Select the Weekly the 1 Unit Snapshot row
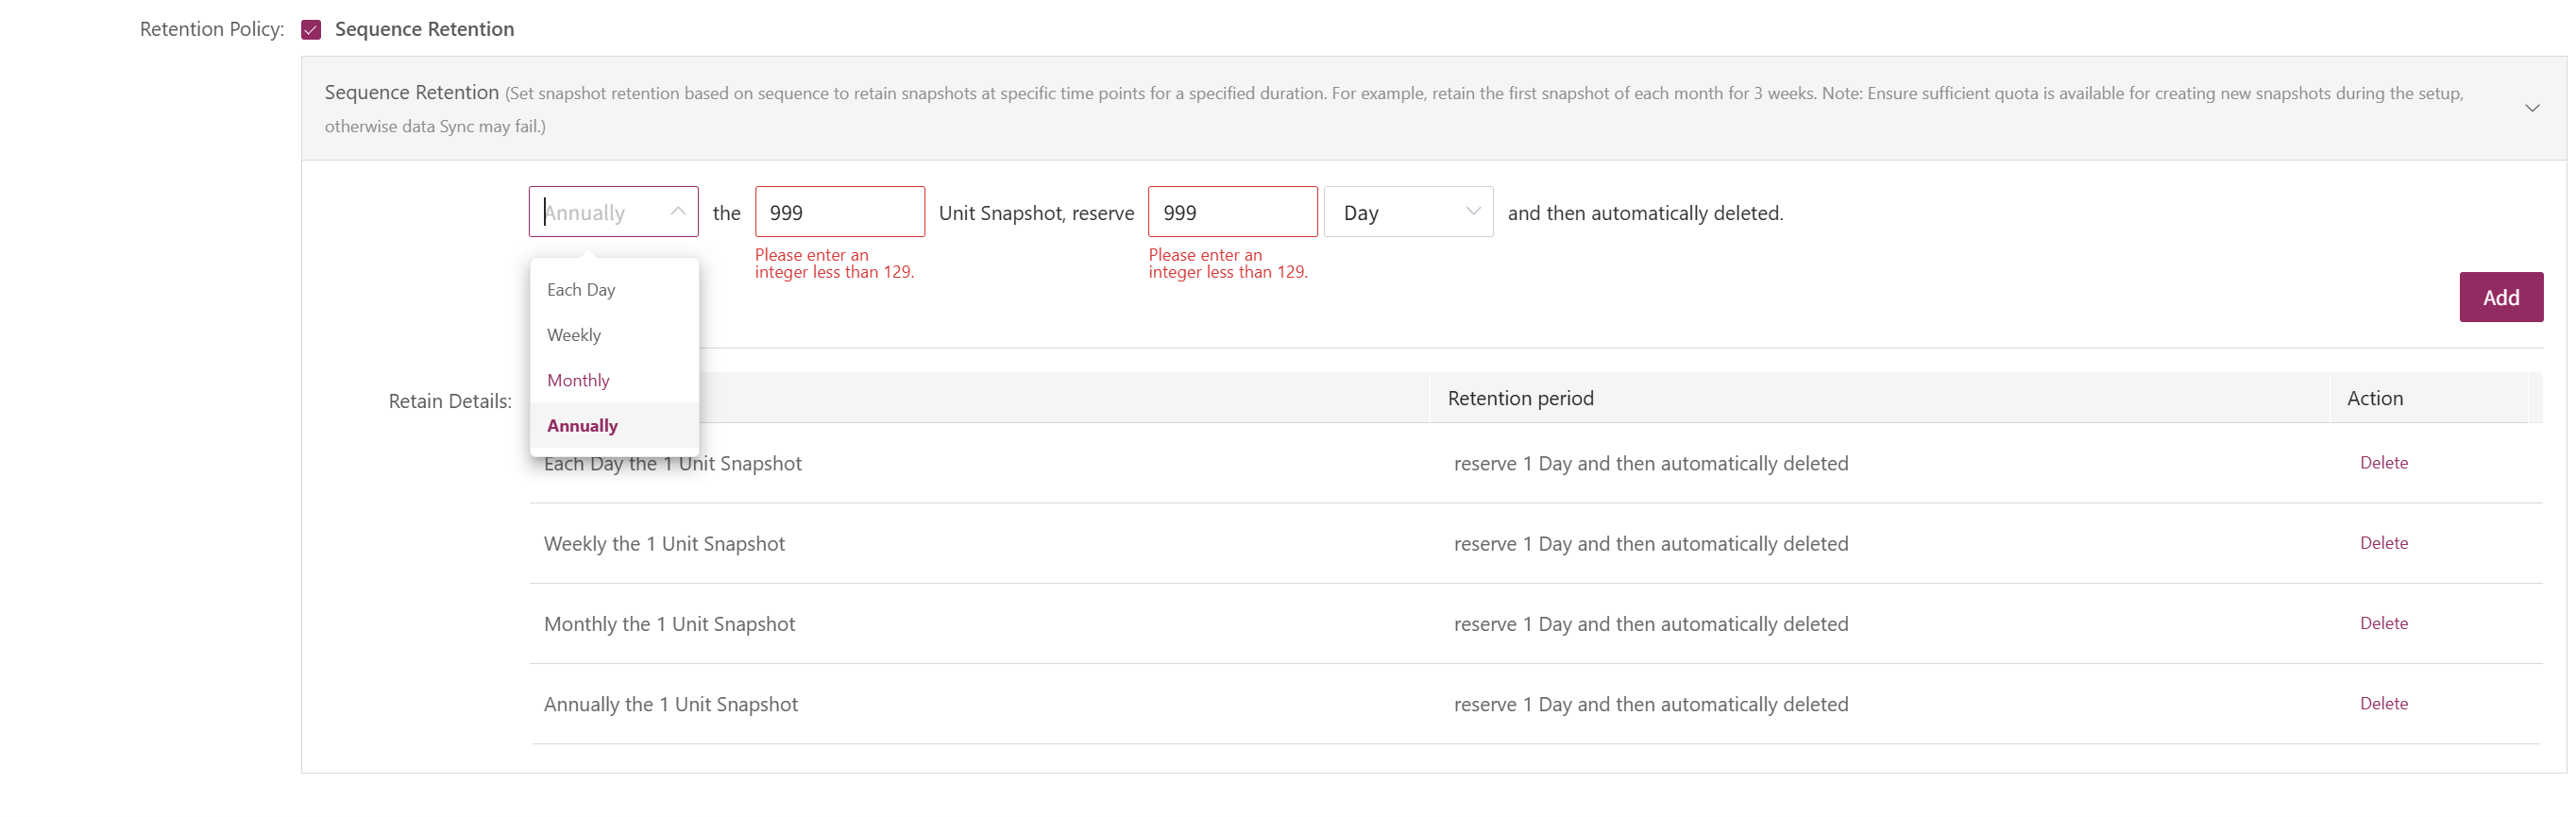This screenshot has height=818, width=2576. pyautogui.click(x=1535, y=543)
